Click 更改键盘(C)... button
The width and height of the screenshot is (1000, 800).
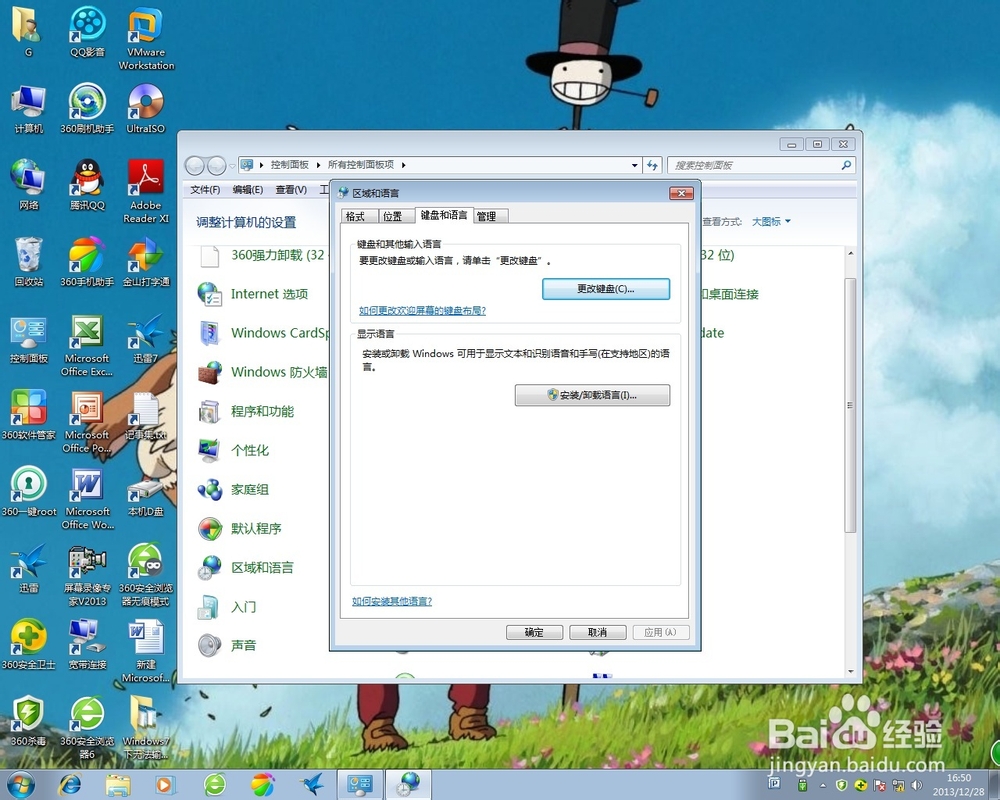click(x=606, y=289)
